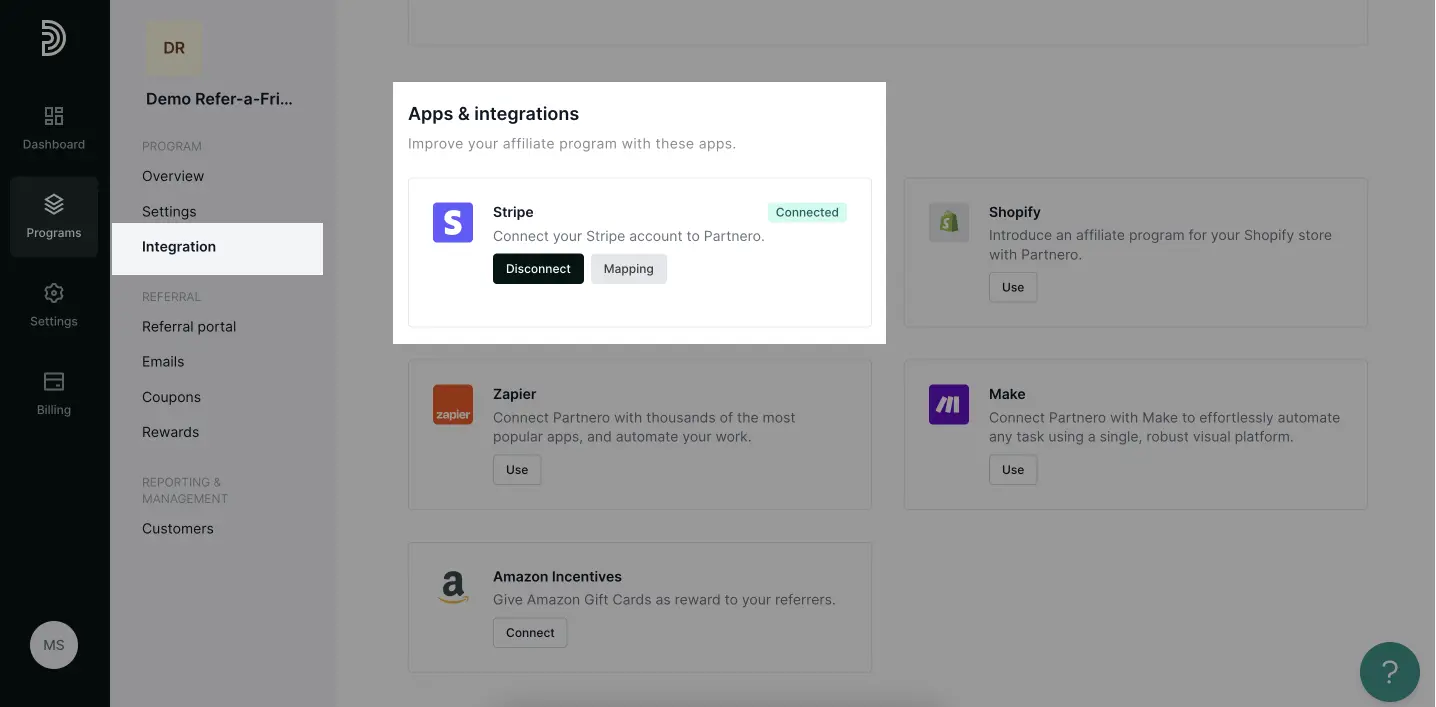Click the Stripe logo icon
This screenshot has width=1436, height=707.
pyautogui.click(x=453, y=222)
